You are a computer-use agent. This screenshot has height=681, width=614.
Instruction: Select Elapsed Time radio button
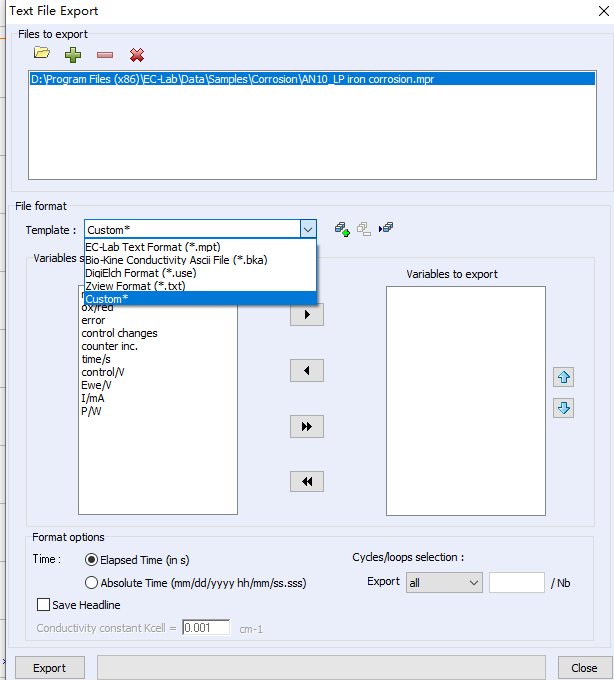click(92, 560)
